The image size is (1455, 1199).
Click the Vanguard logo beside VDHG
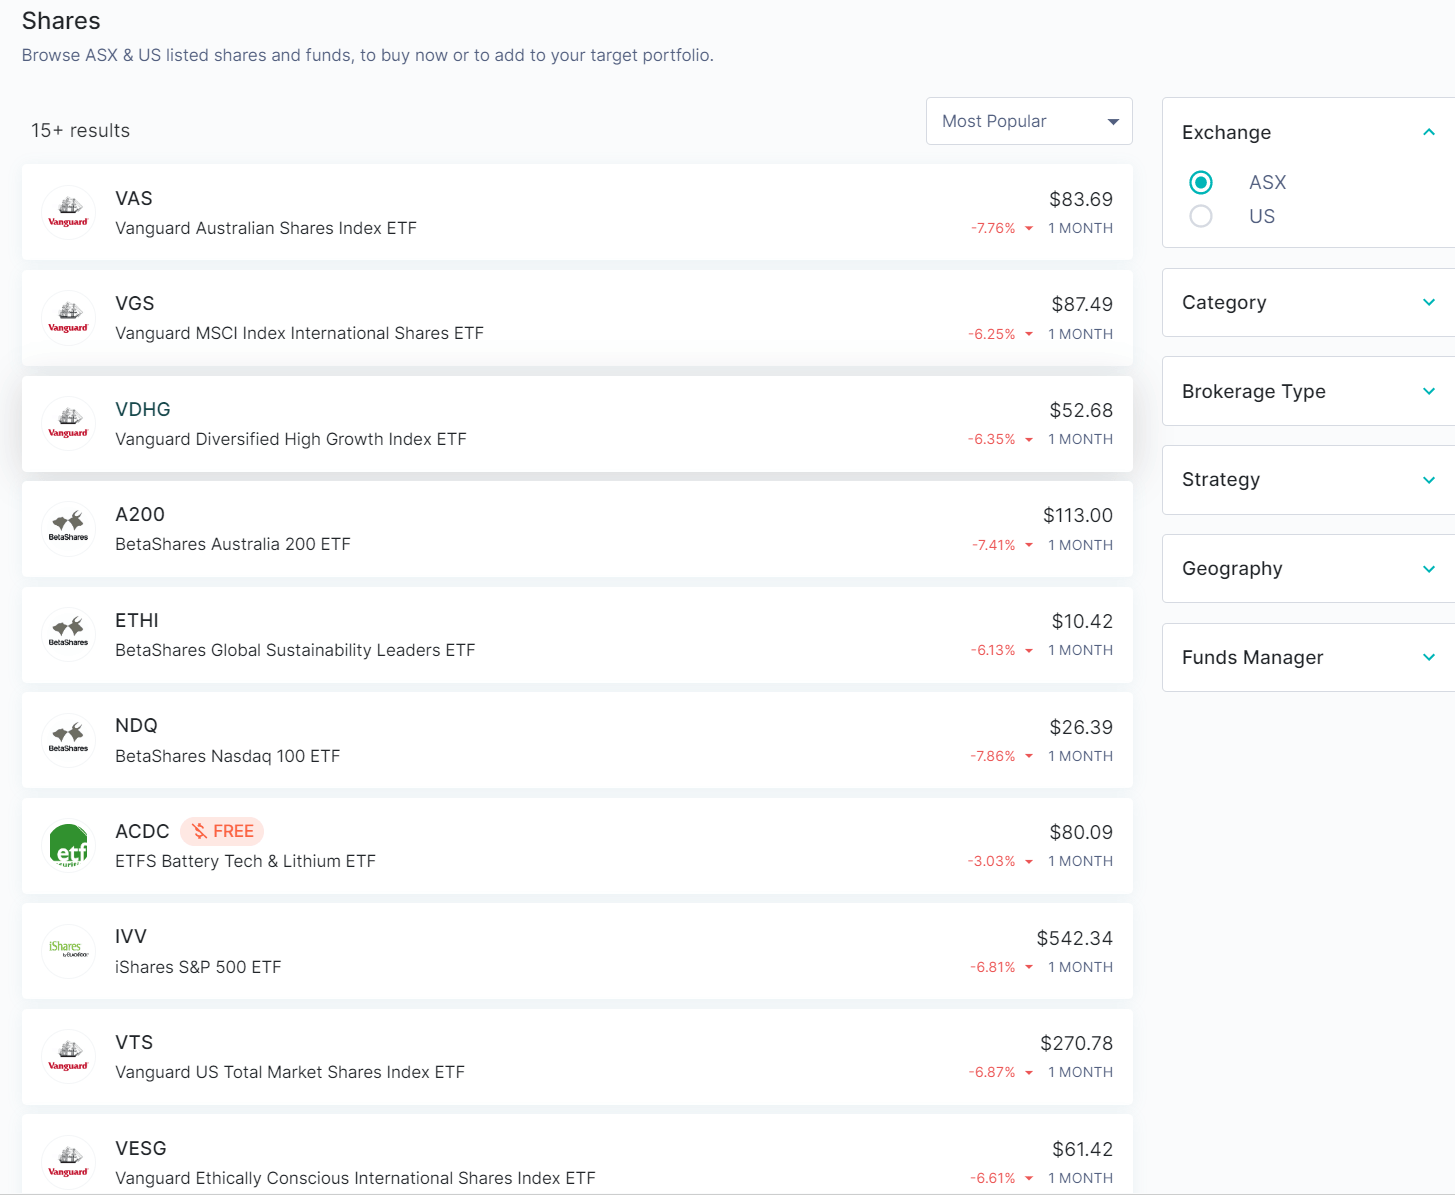click(68, 423)
